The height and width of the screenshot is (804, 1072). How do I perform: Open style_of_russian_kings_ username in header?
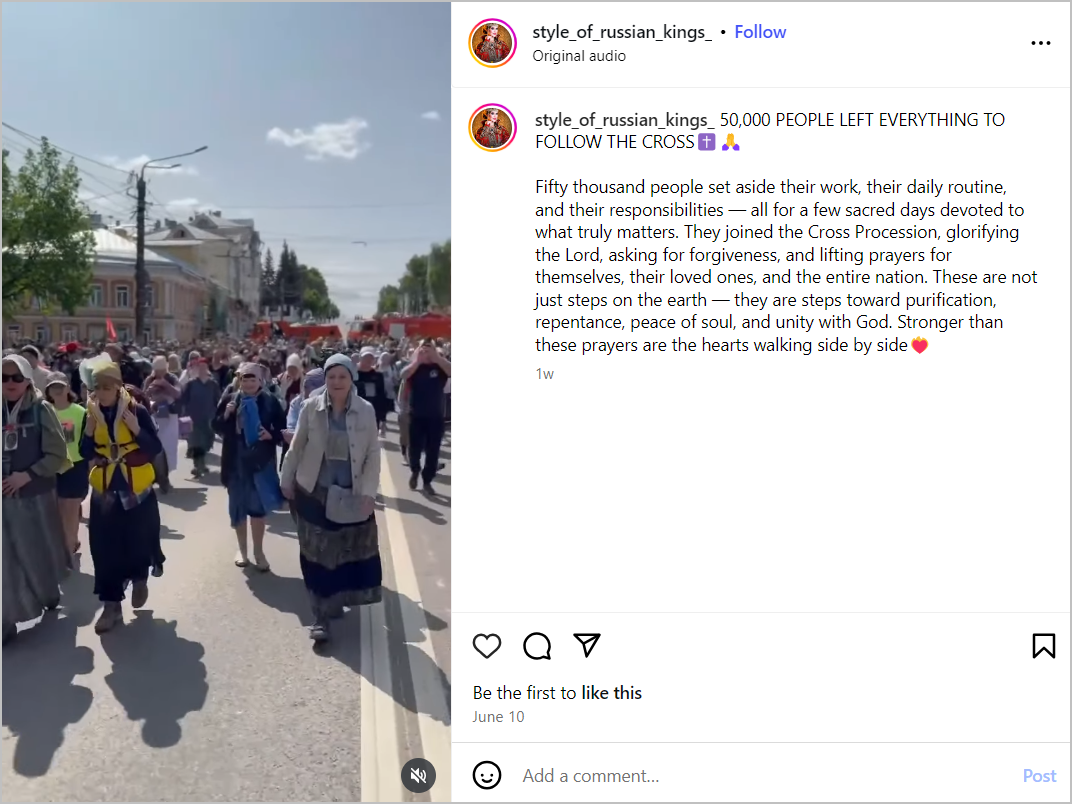click(621, 32)
